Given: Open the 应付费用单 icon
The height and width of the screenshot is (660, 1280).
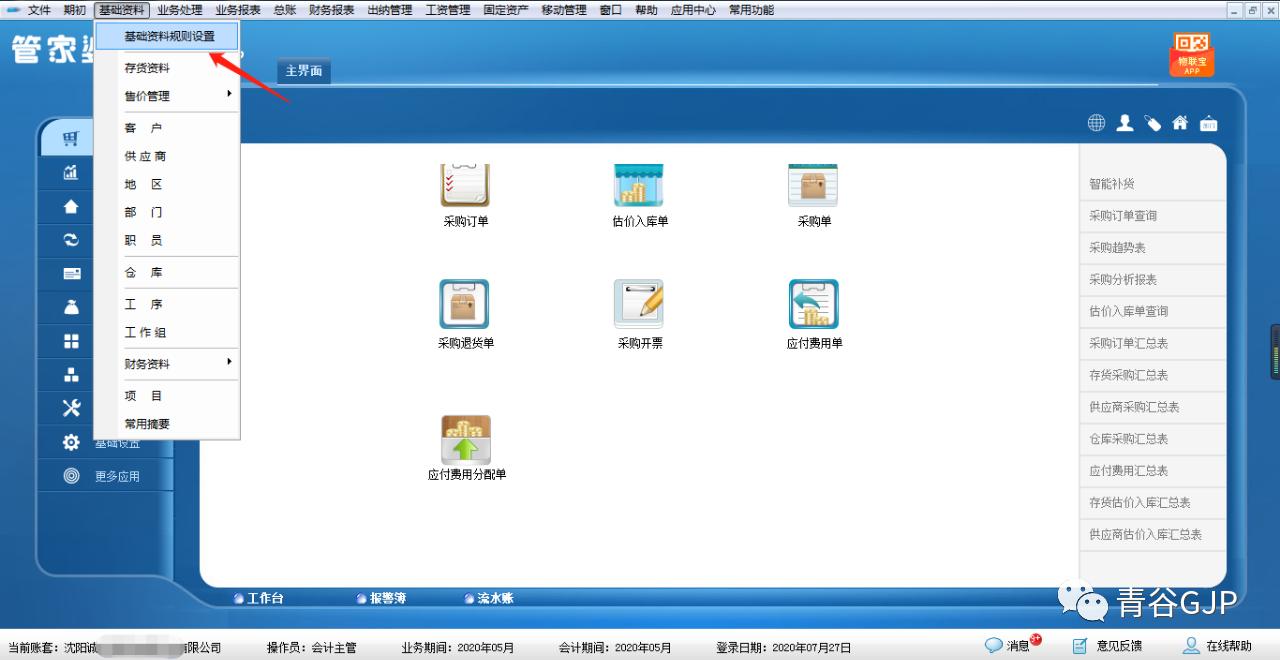Looking at the screenshot, I should tap(814, 304).
